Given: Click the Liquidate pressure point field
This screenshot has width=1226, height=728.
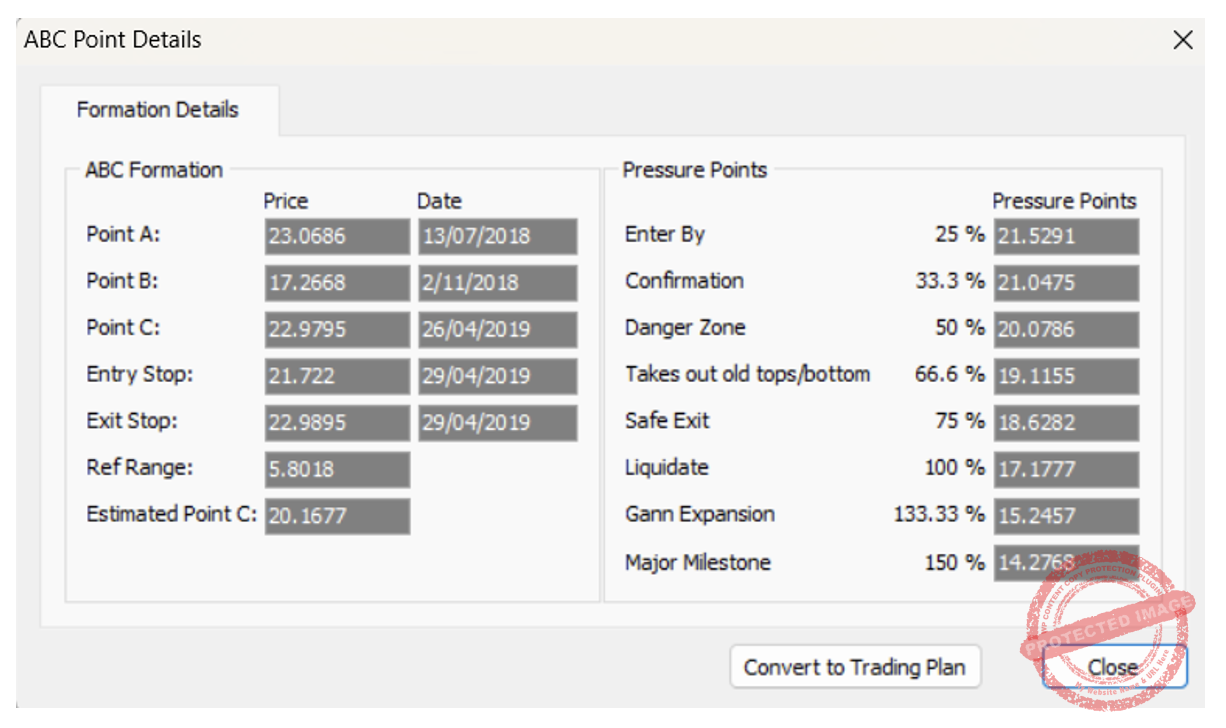Looking at the screenshot, I should (x=1066, y=470).
